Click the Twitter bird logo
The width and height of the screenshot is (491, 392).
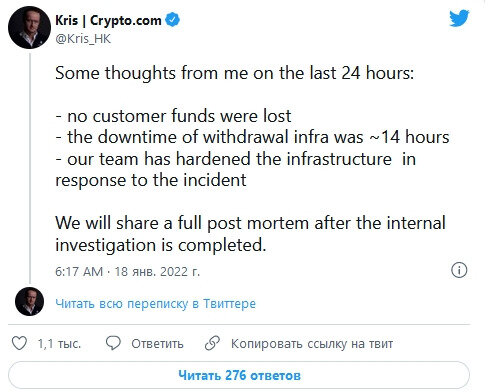pos(459,18)
